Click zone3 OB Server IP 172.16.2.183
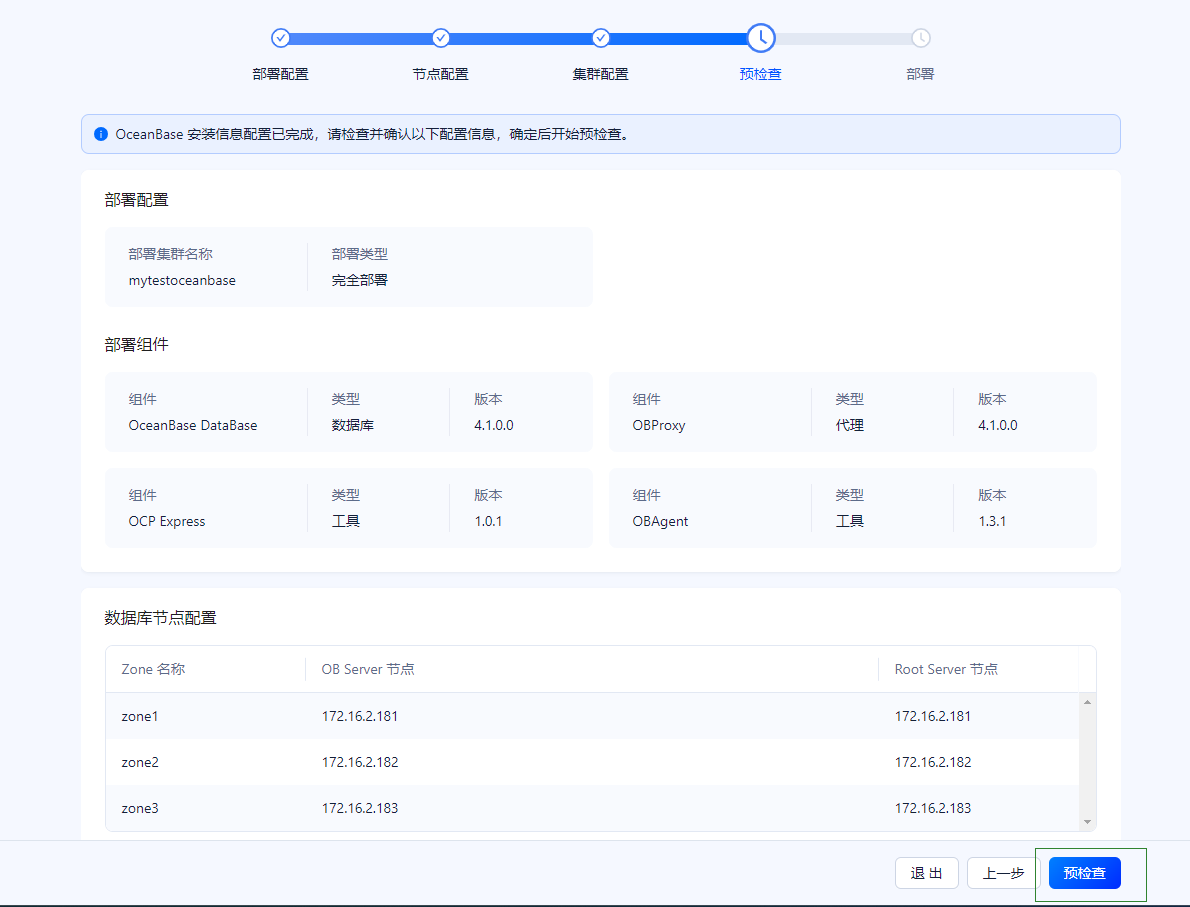 point(360,808)
